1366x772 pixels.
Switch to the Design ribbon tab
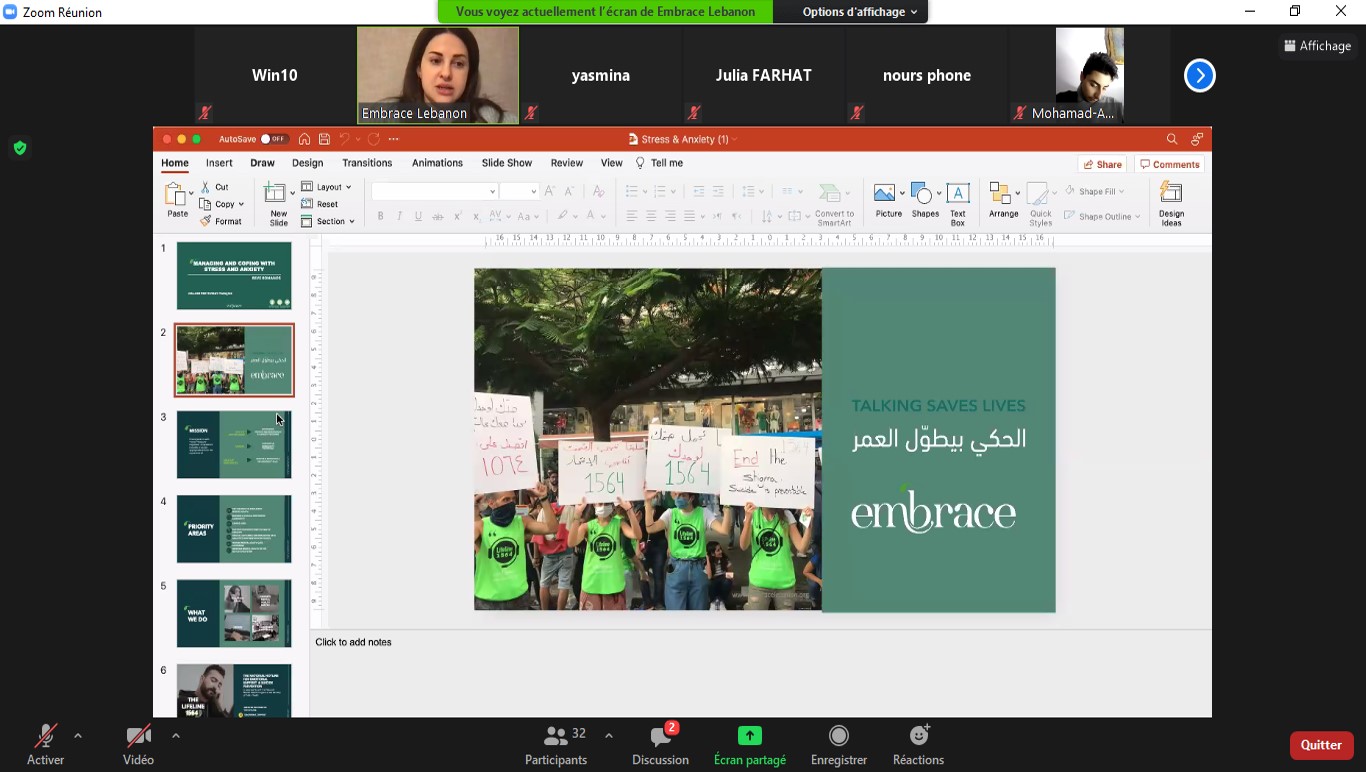tap(307, 163)
